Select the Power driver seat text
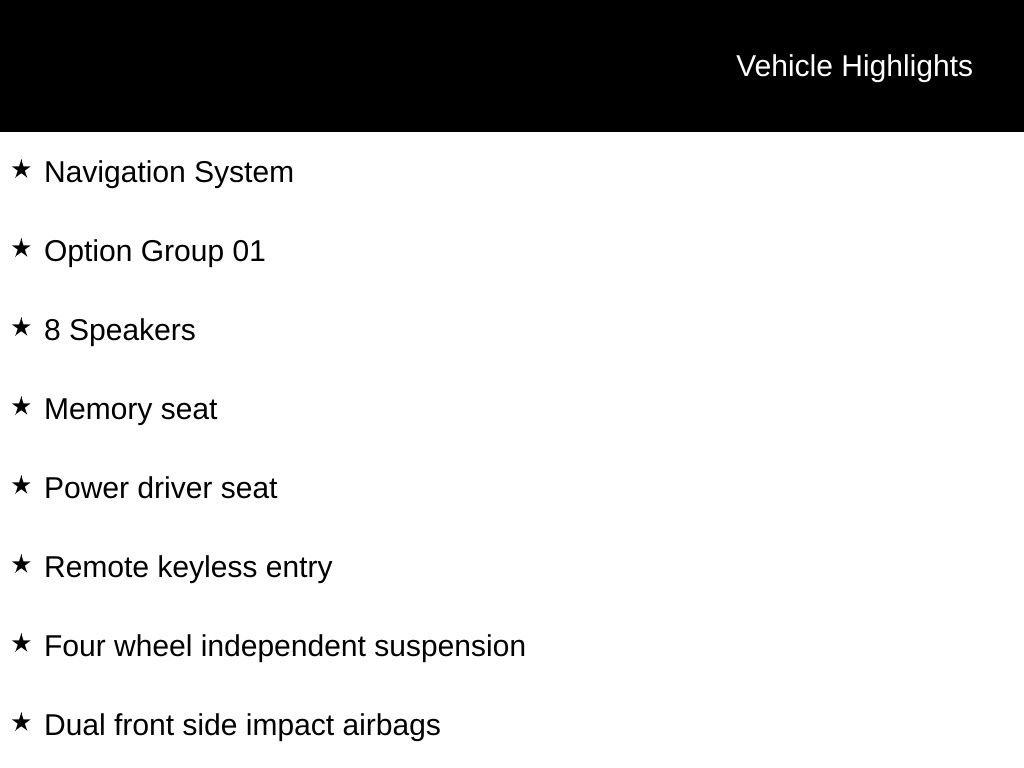 pos(161,488)
